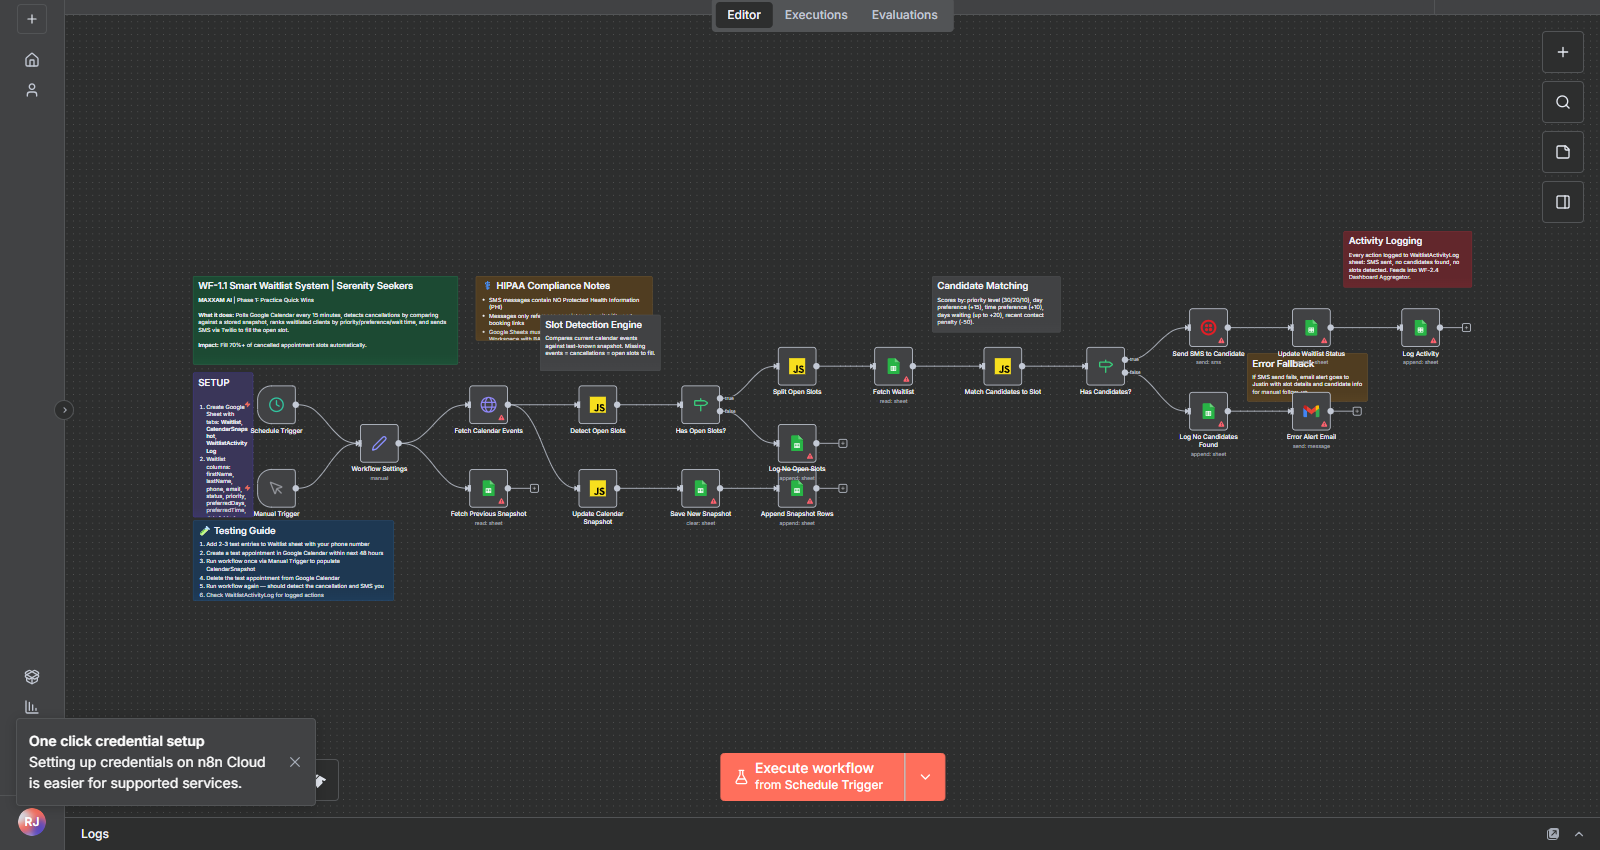The image size is (1600, 850).
Task: Select the Fetch Waitlist sheet node
Action: [x=893, y=366]
